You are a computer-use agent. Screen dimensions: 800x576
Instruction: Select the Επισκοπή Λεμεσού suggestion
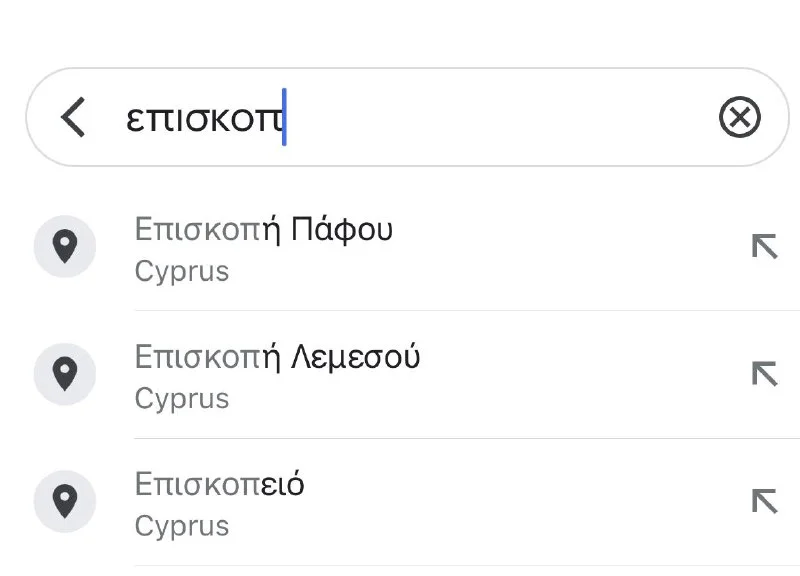pyautogui.click(x=276, y=357)
